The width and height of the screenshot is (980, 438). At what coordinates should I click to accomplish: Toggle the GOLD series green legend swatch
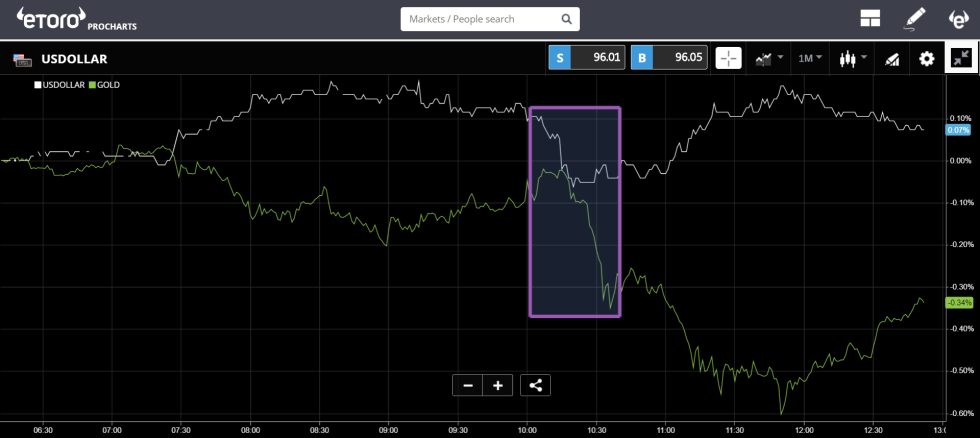point(94,86)
